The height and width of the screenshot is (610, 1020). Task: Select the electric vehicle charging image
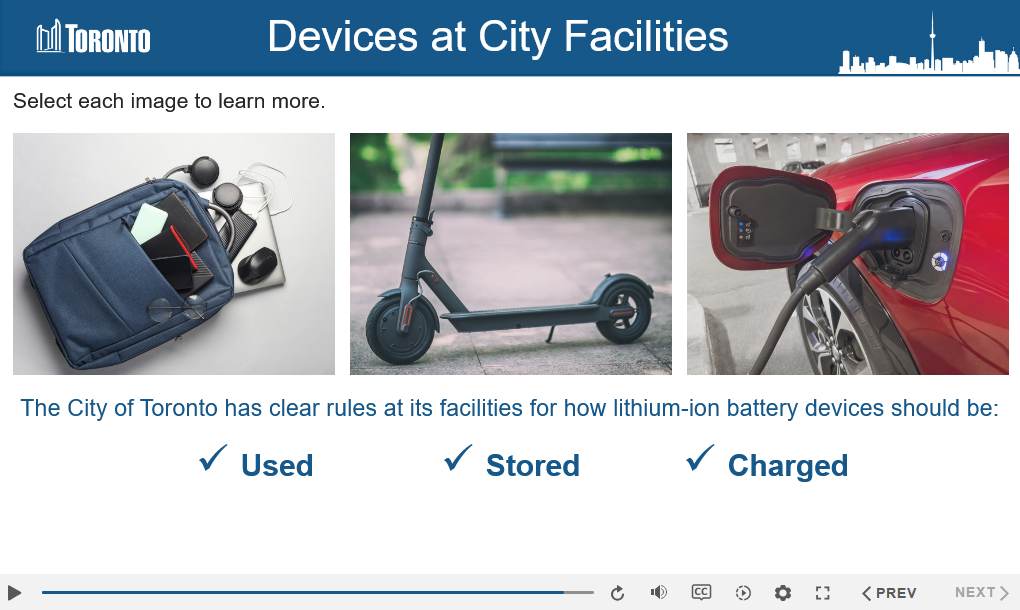tap(847, 253)
